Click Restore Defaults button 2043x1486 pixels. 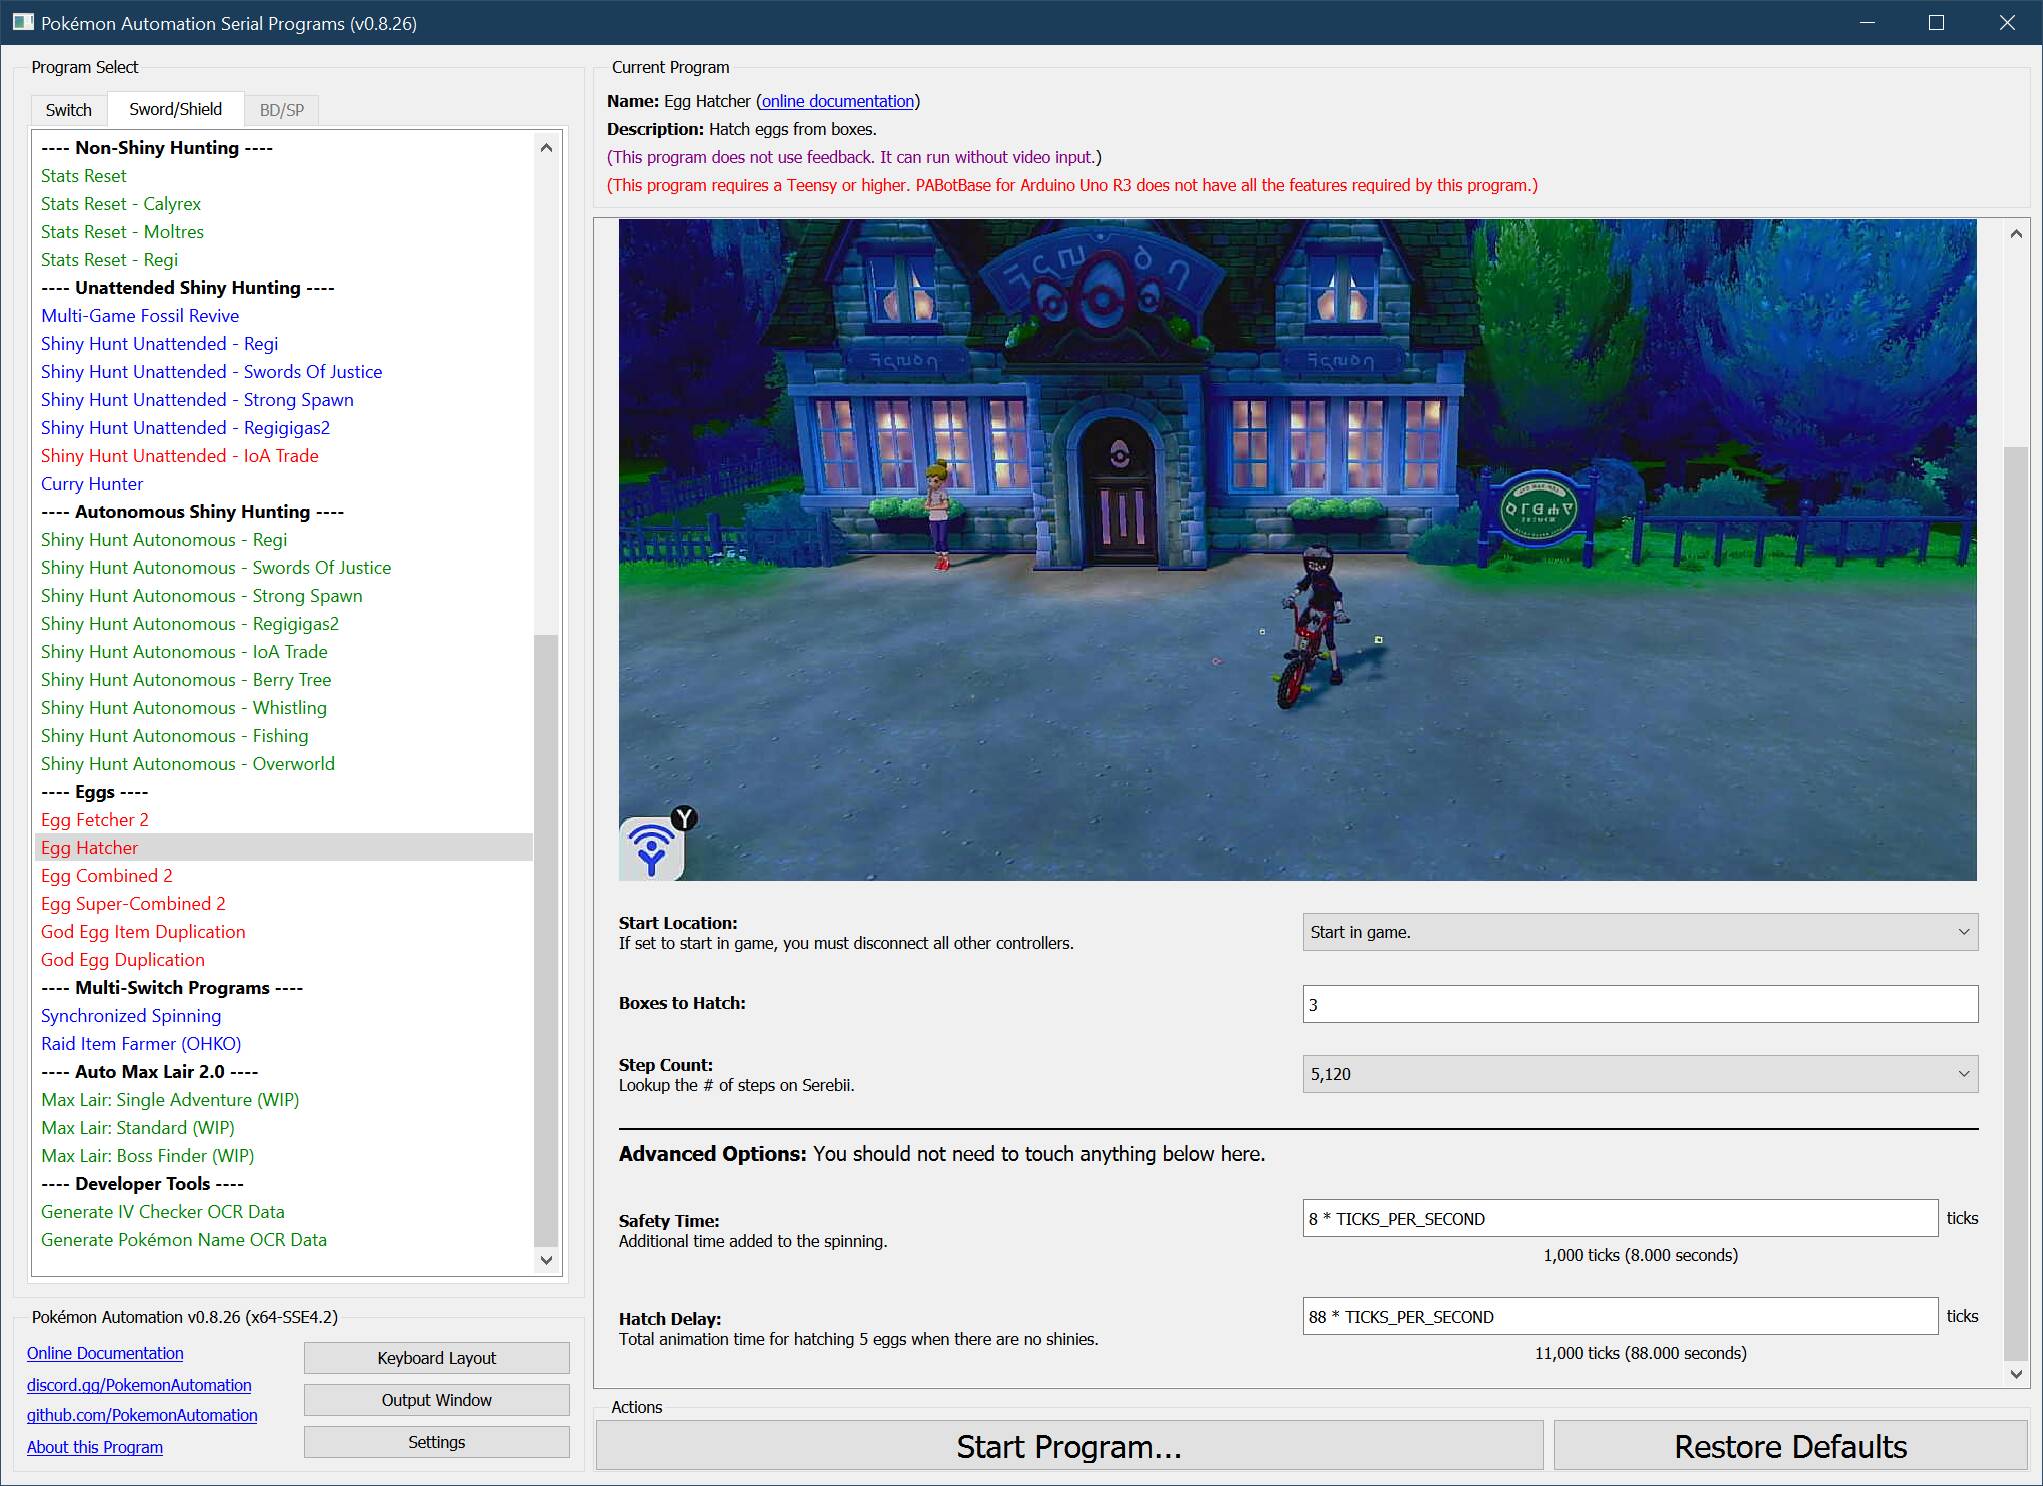(1789, 1446)
